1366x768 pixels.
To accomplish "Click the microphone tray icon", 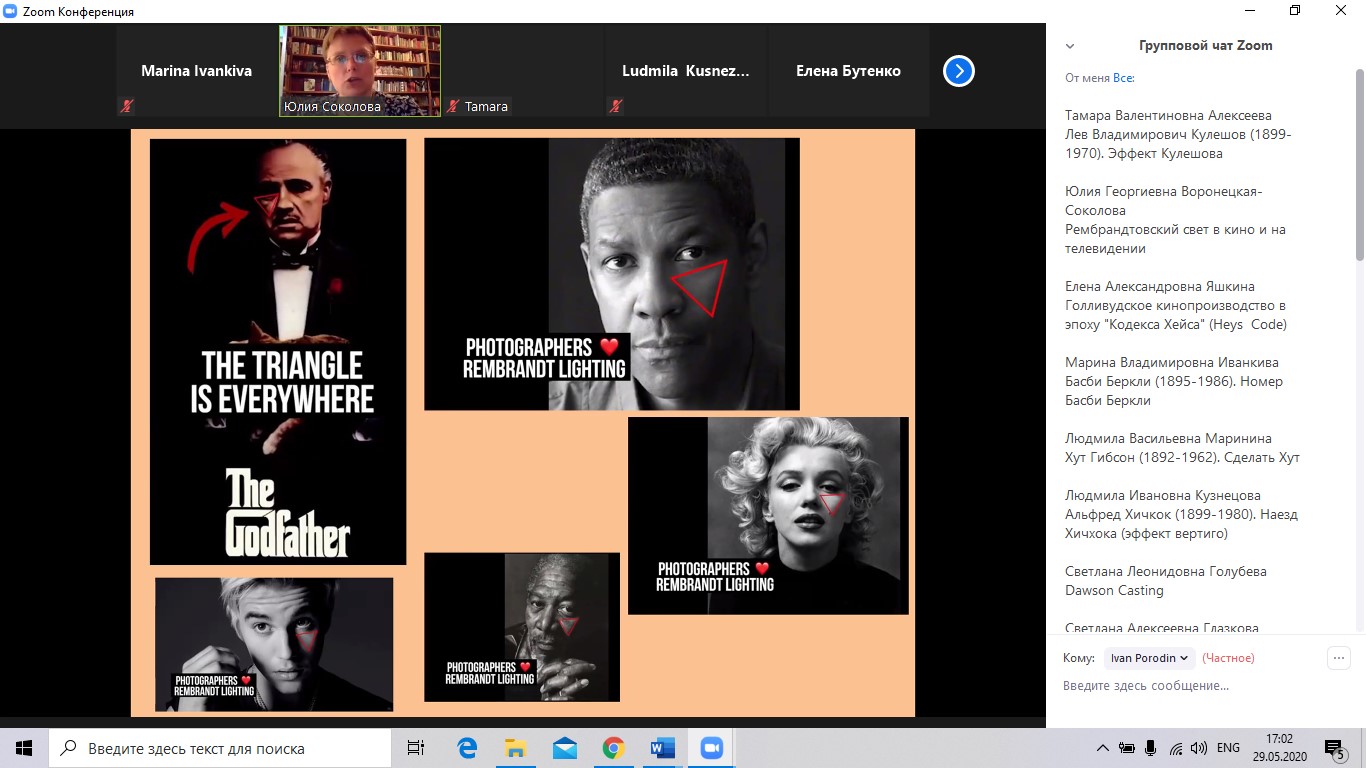I will tap(1151, 748).
